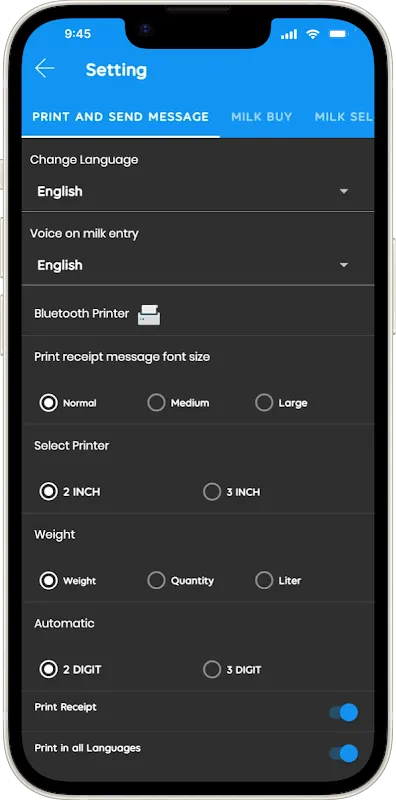Tap the back arrow icon

click(44, 69)
